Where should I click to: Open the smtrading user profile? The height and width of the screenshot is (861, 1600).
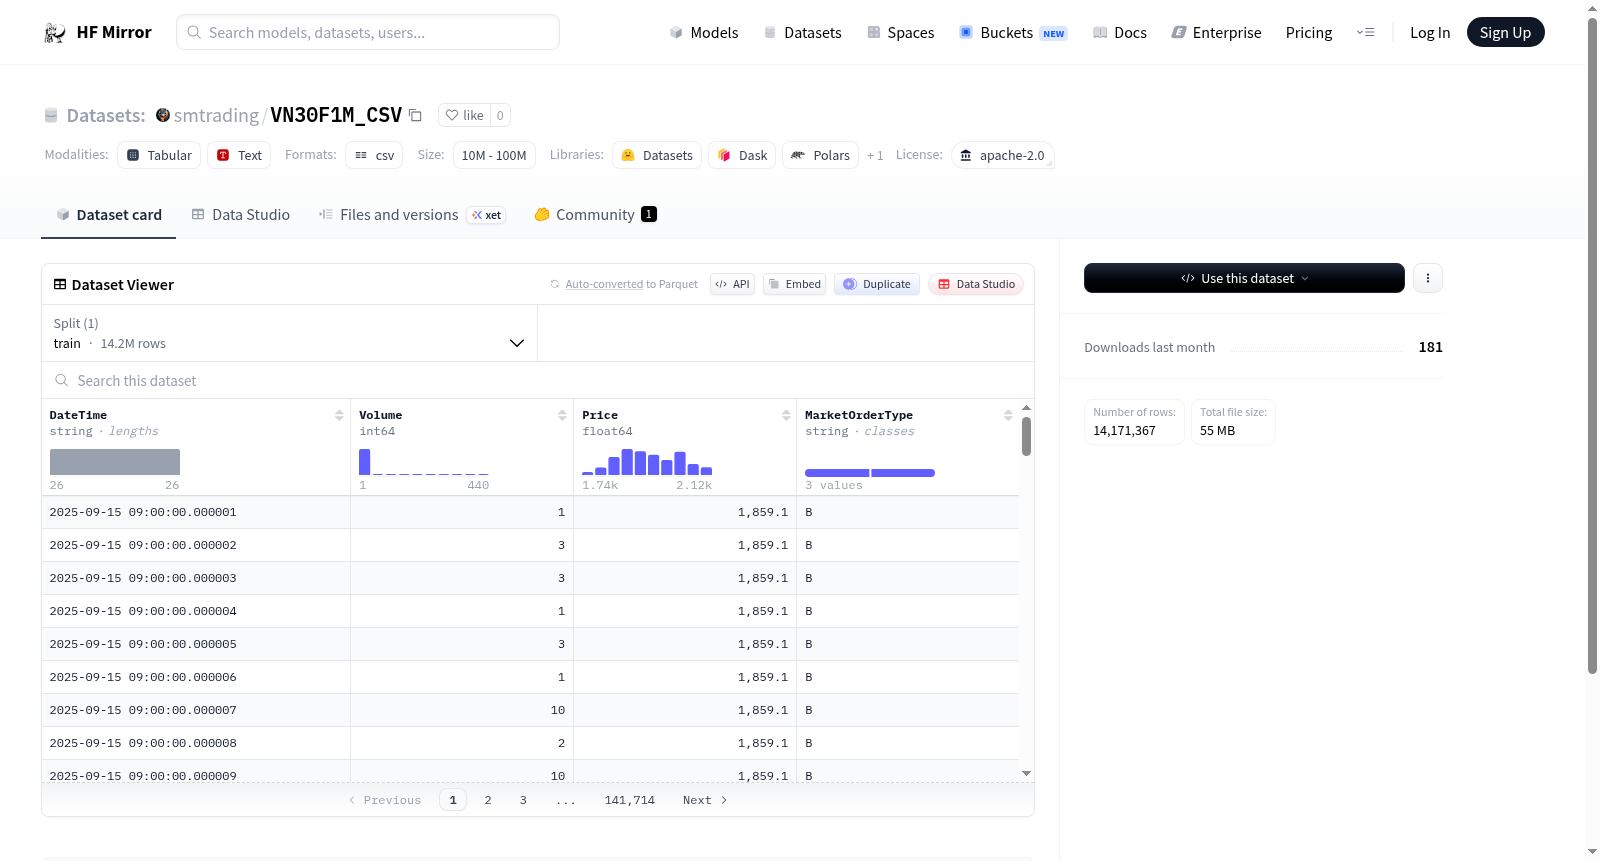[216, 115]
